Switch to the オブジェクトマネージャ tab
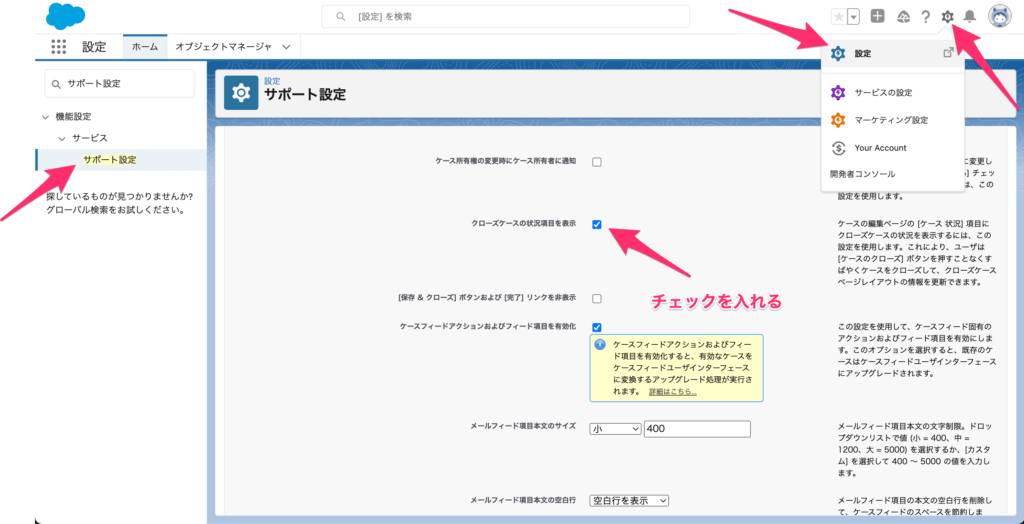The image size is (1024, 524). (x=223, y=47)
